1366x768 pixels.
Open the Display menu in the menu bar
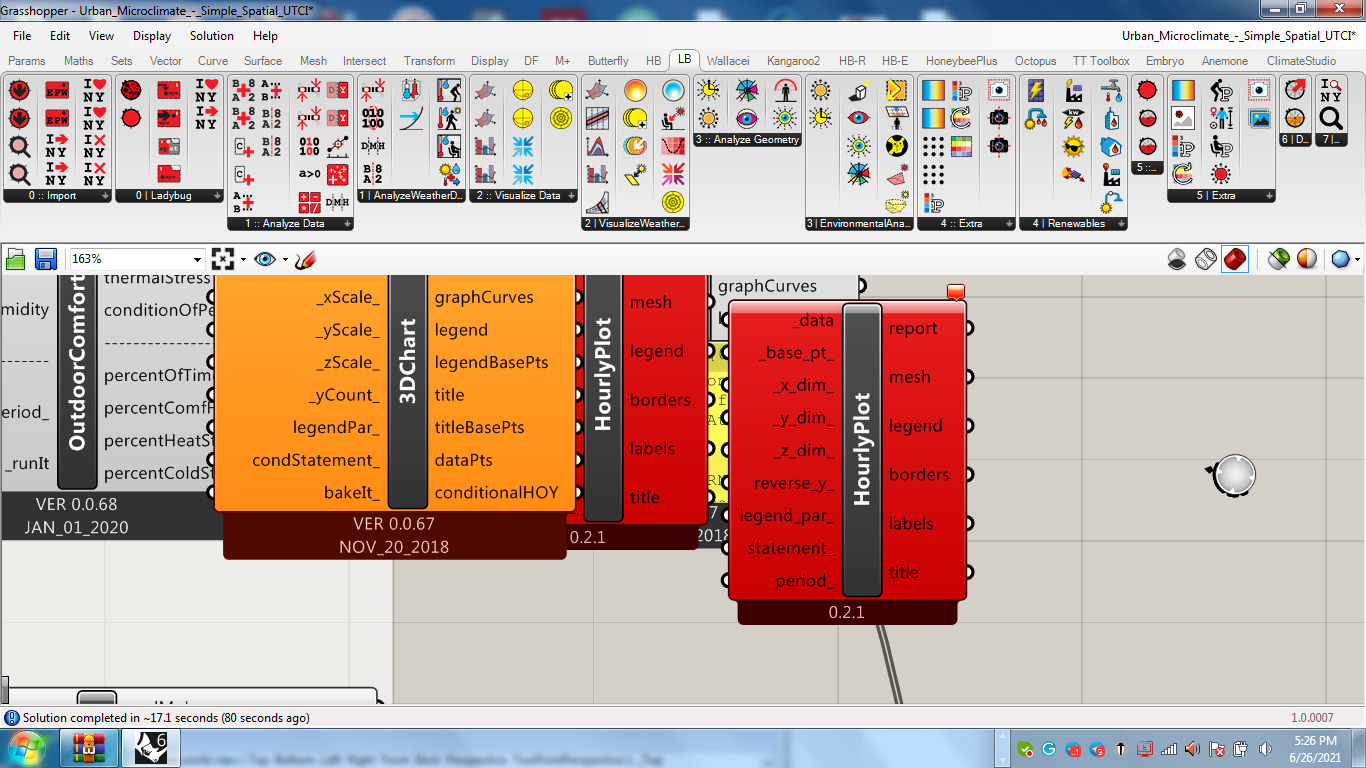click(152, 35)
